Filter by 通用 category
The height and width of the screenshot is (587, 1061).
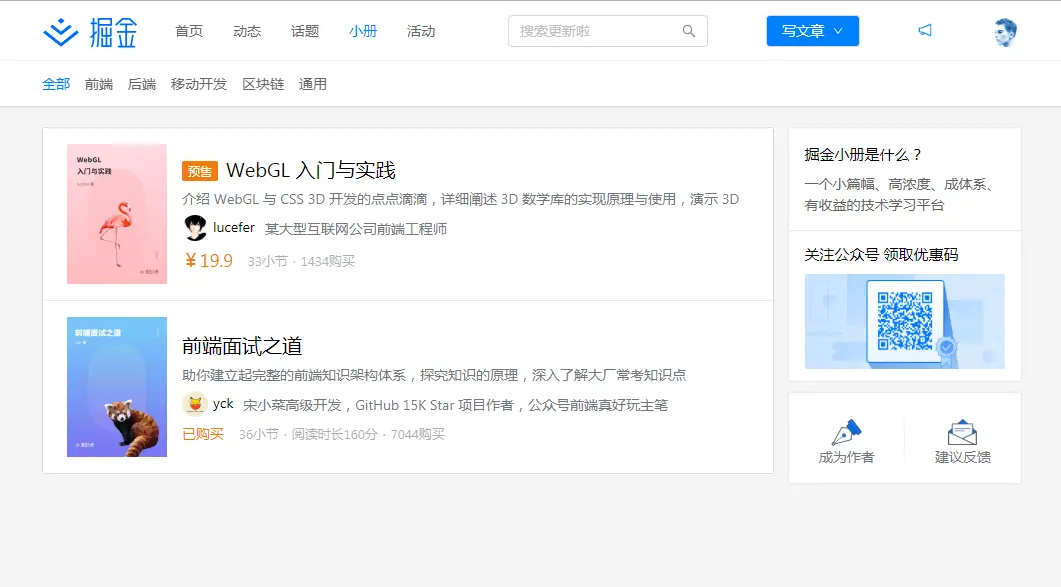[x=313, y=84]
